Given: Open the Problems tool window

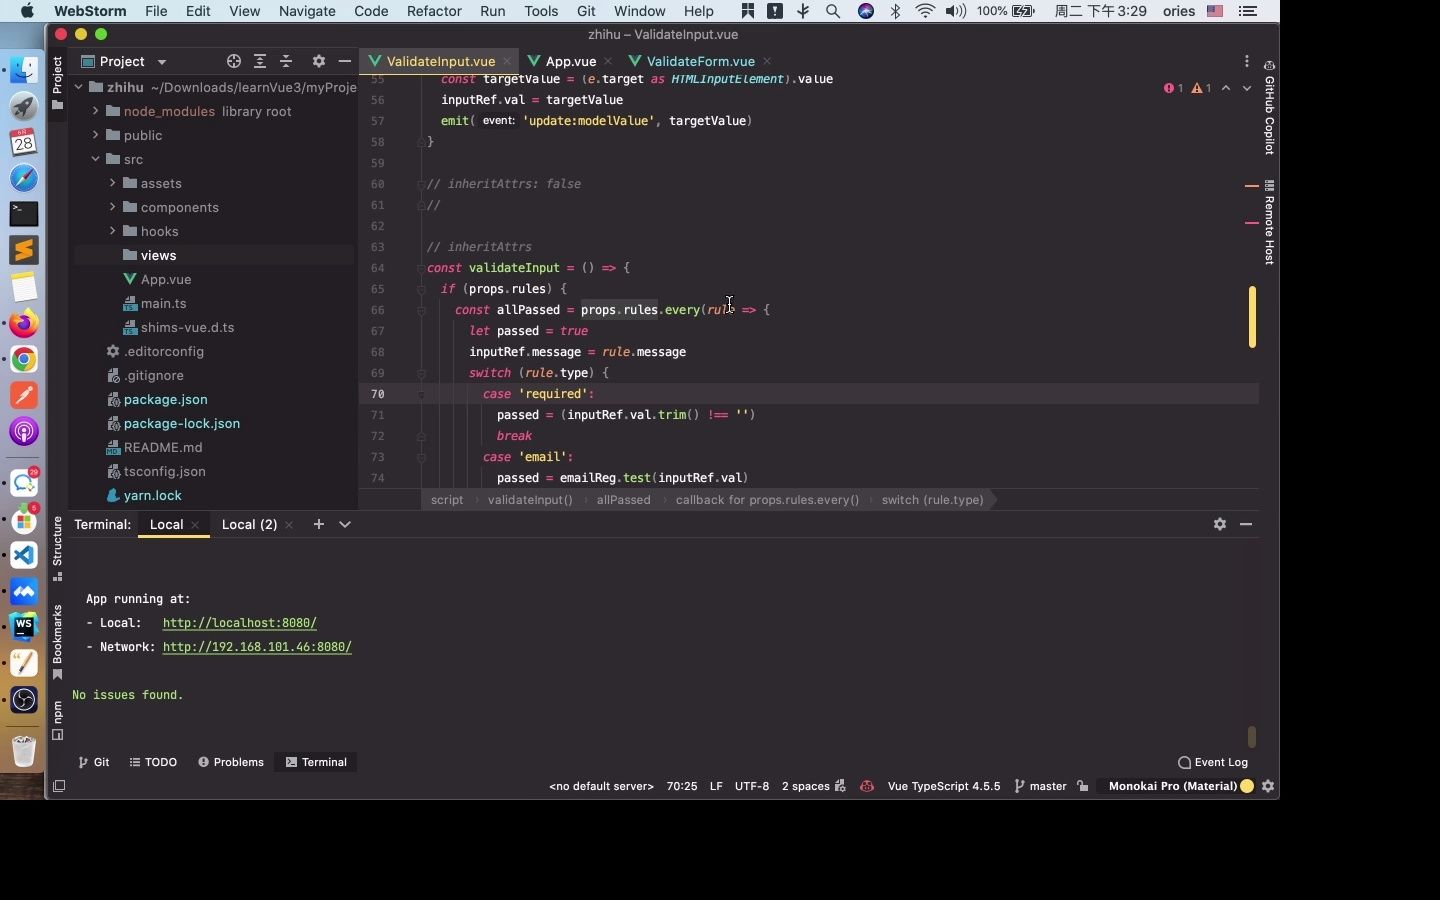Looking at the screenshot, I should pyautogui.click(x=231, y=762).
